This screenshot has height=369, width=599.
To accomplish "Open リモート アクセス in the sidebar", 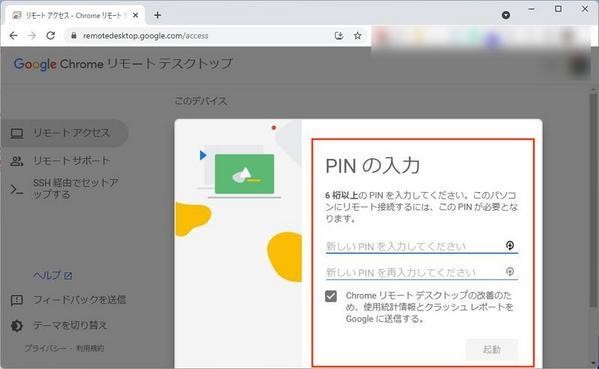I will click(x=64, y=133).
